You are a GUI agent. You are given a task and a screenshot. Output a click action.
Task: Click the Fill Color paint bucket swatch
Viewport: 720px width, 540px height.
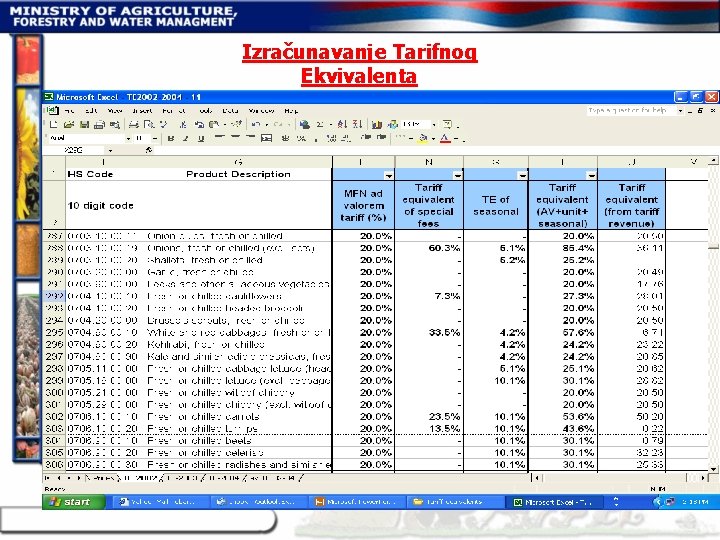pyautogui.click(x=423, y=138)
